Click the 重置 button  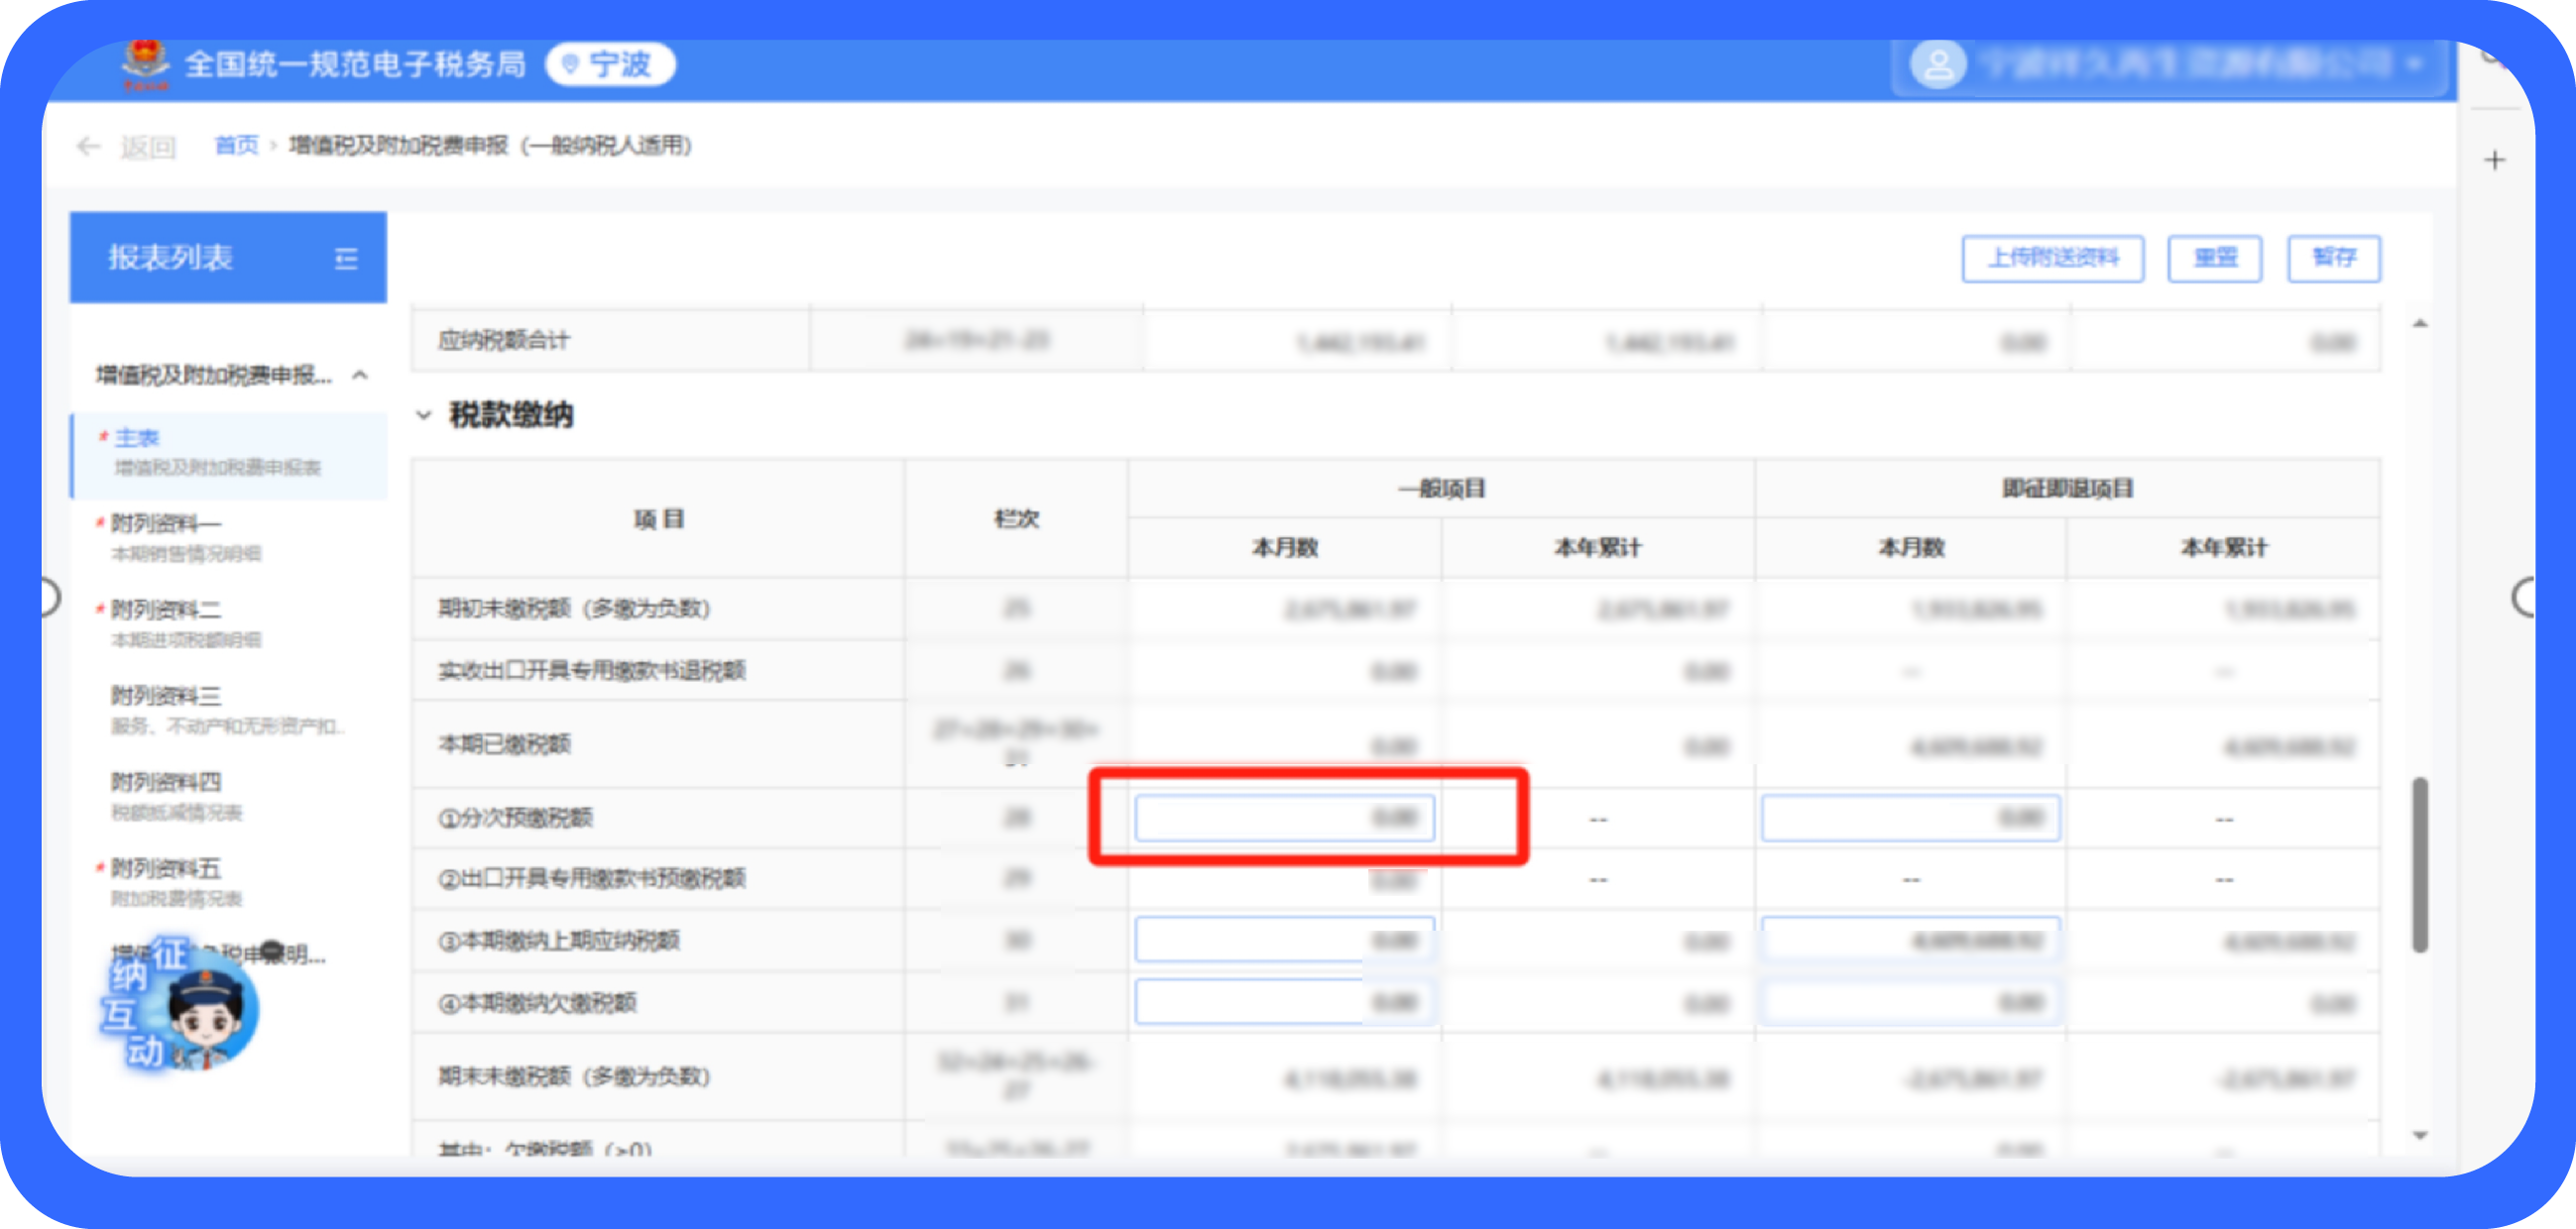(x=2214, y=259)
